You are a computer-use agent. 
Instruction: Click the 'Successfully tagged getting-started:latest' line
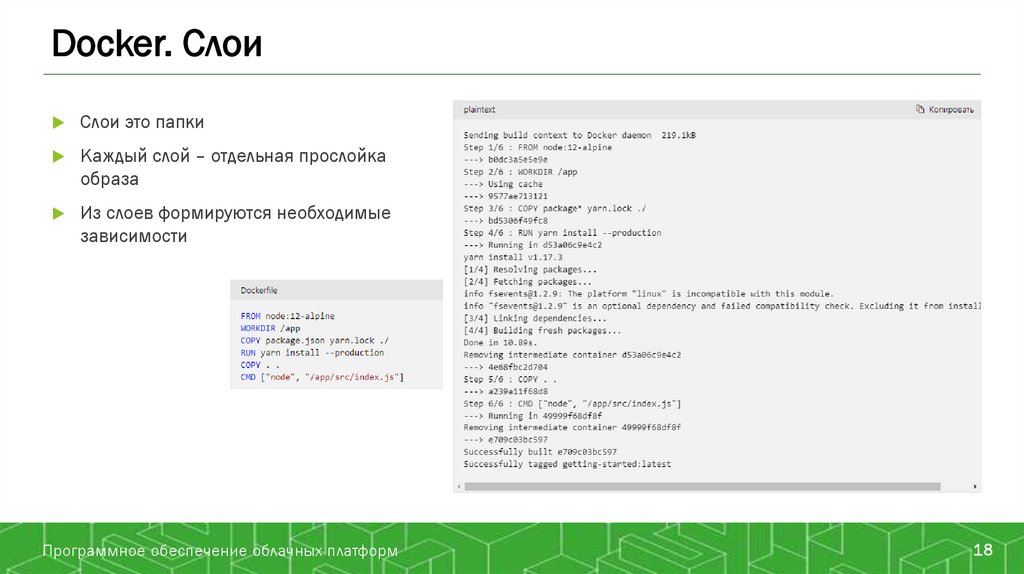[x=567, y=464]
